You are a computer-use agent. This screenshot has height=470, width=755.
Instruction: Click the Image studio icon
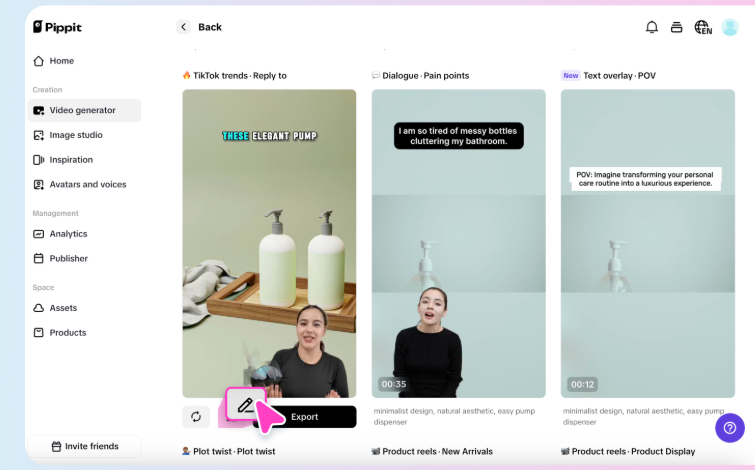point(39,135)
